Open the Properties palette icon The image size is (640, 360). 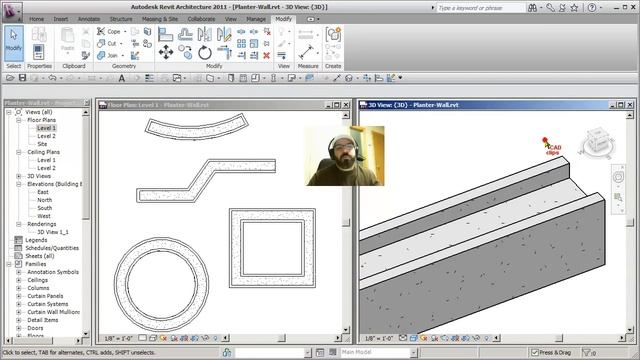pyautogui.click(x=39, y=52)
